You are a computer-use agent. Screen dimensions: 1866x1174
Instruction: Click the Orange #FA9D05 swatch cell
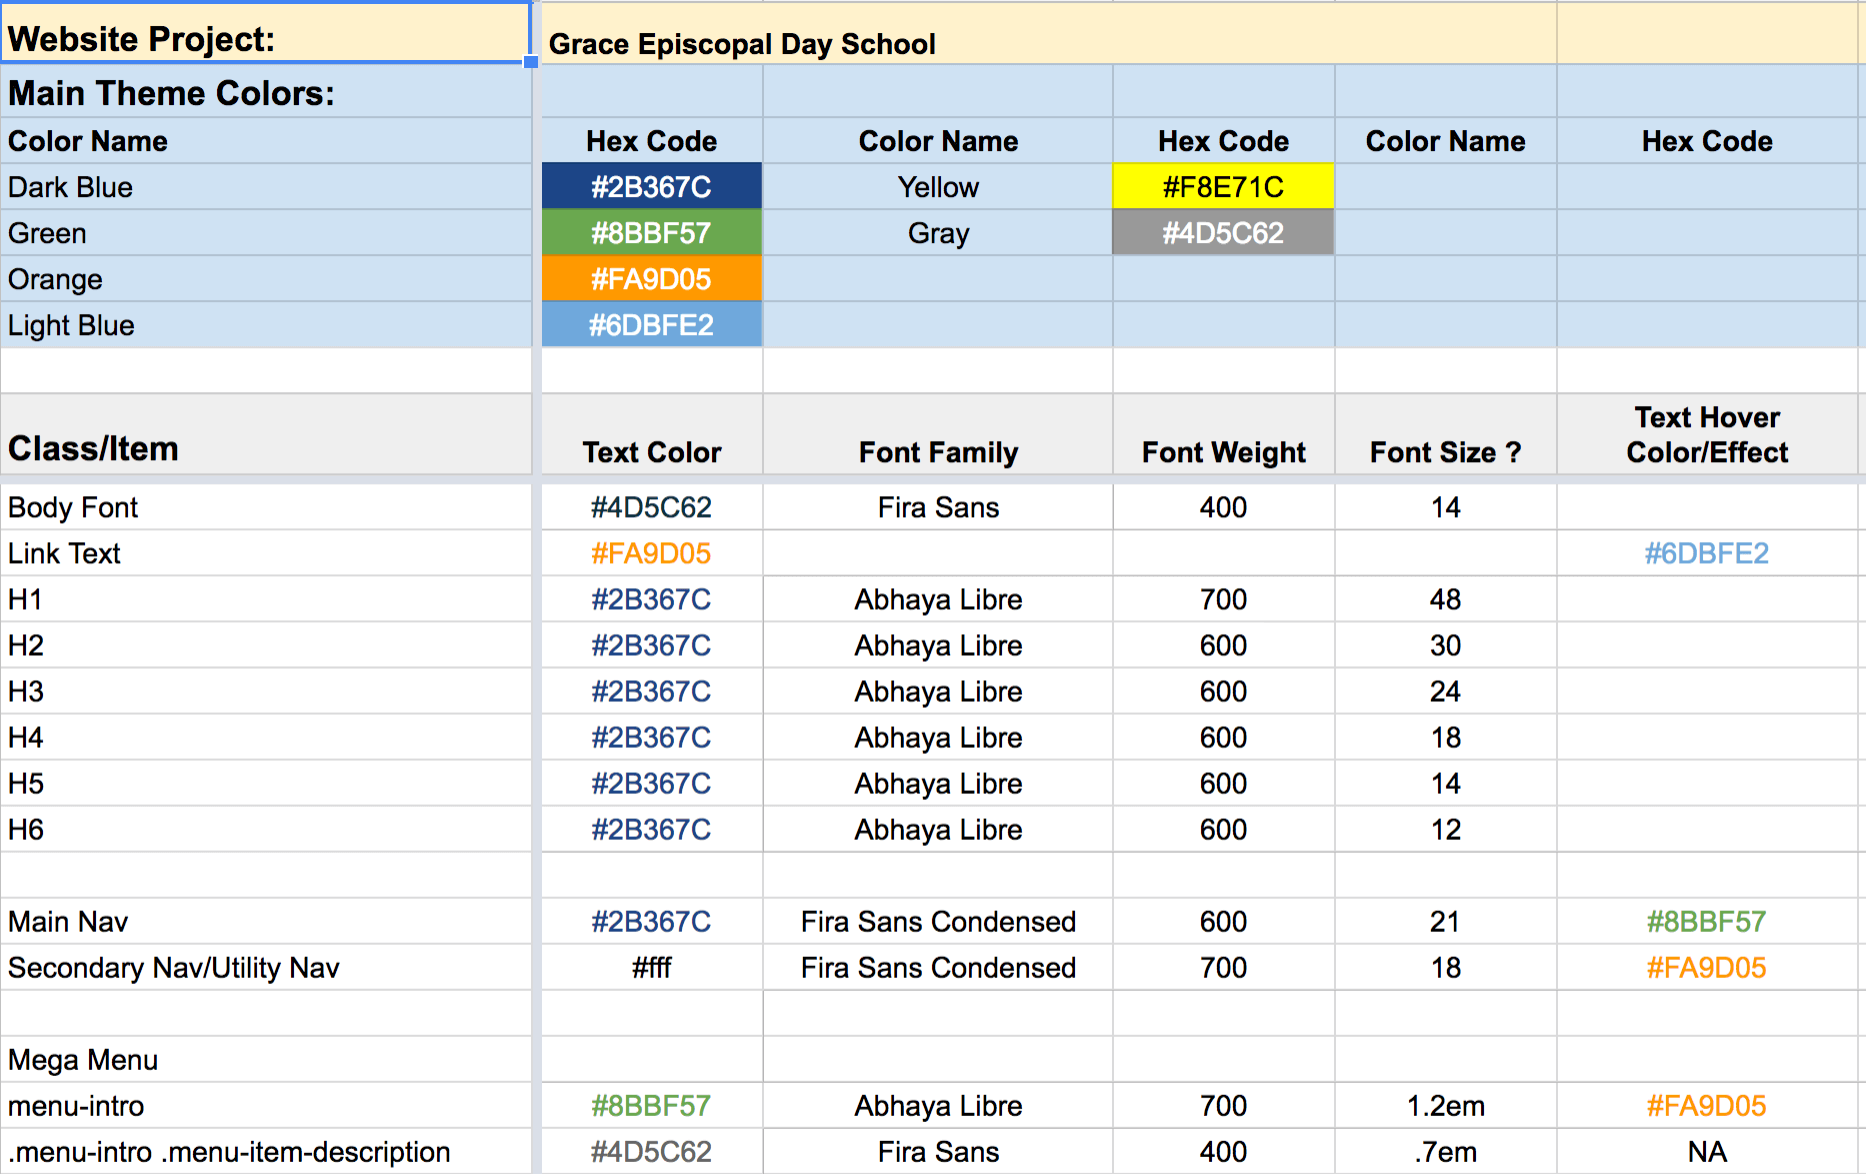[x=651, y=279]
